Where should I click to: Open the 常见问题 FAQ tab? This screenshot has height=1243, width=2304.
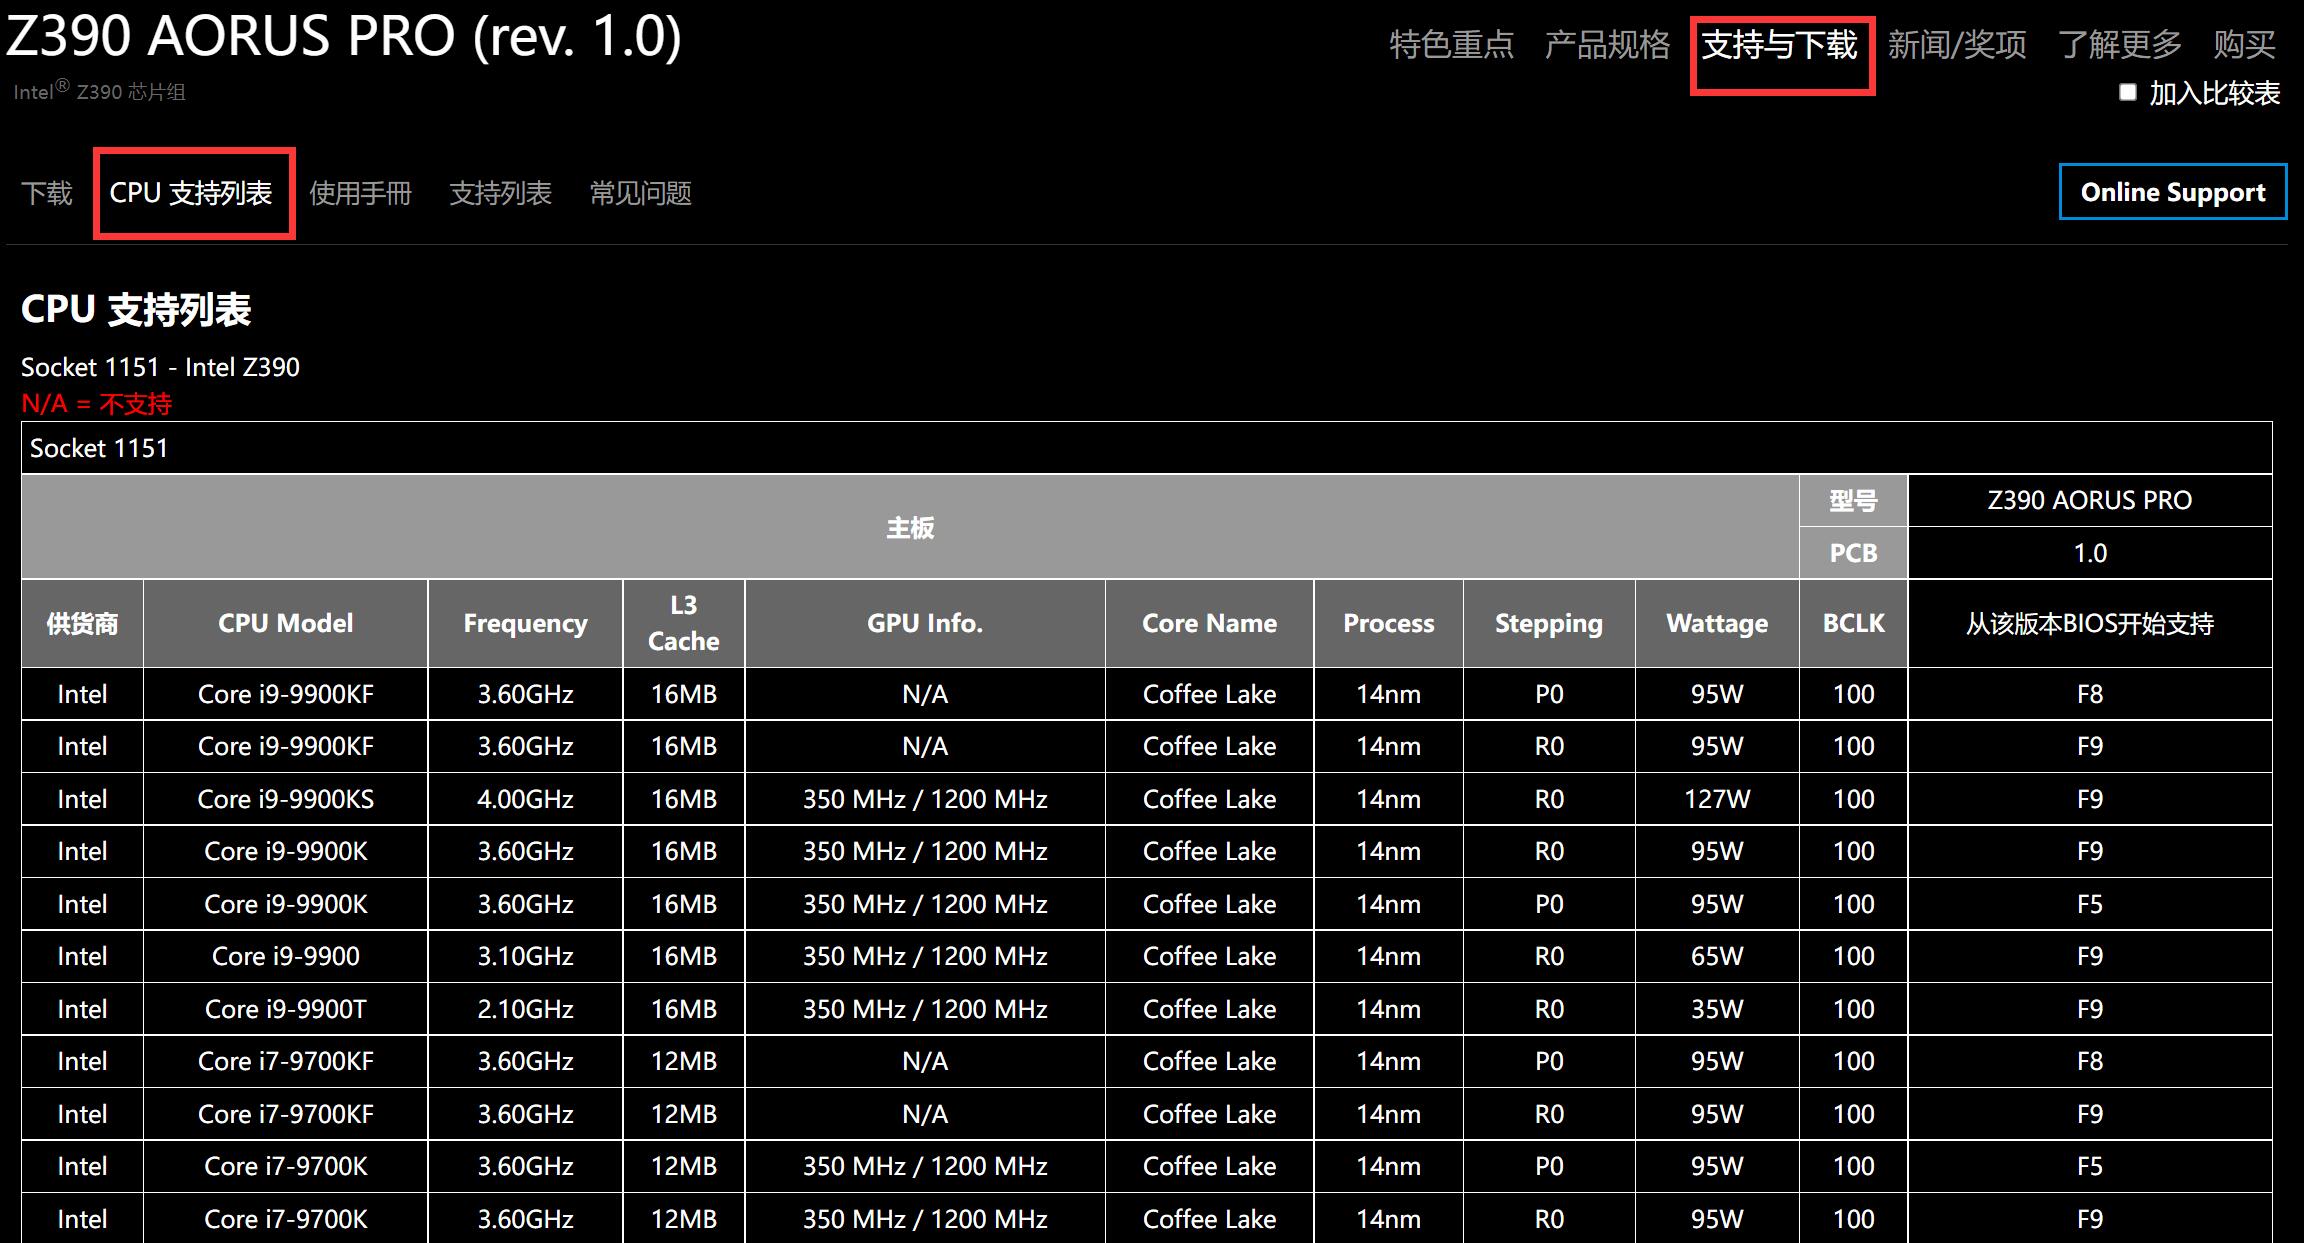pyautogui.click(x=640, y=193)
